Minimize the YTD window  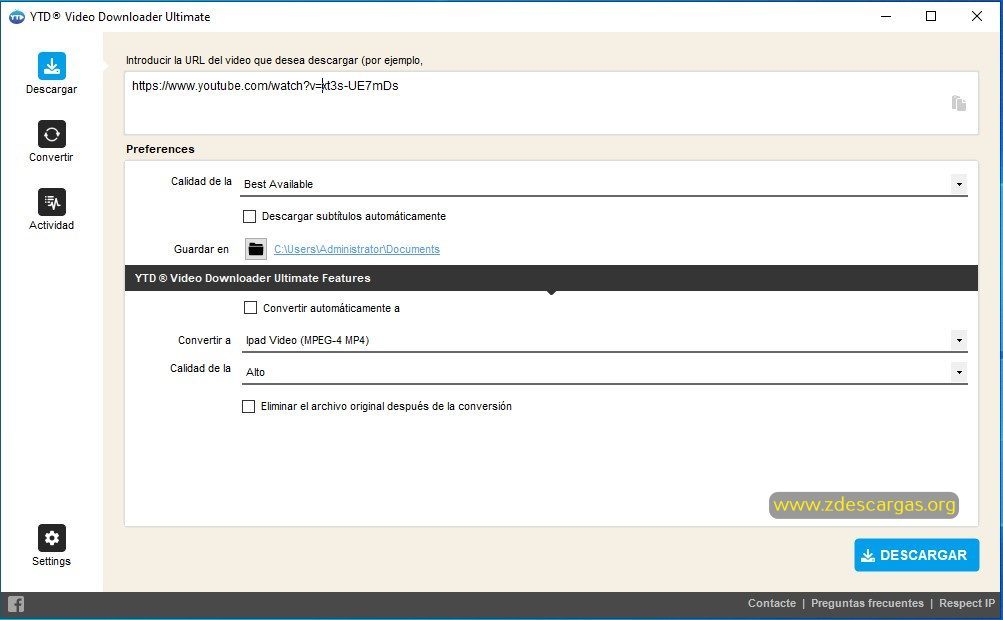click(886, 17)
